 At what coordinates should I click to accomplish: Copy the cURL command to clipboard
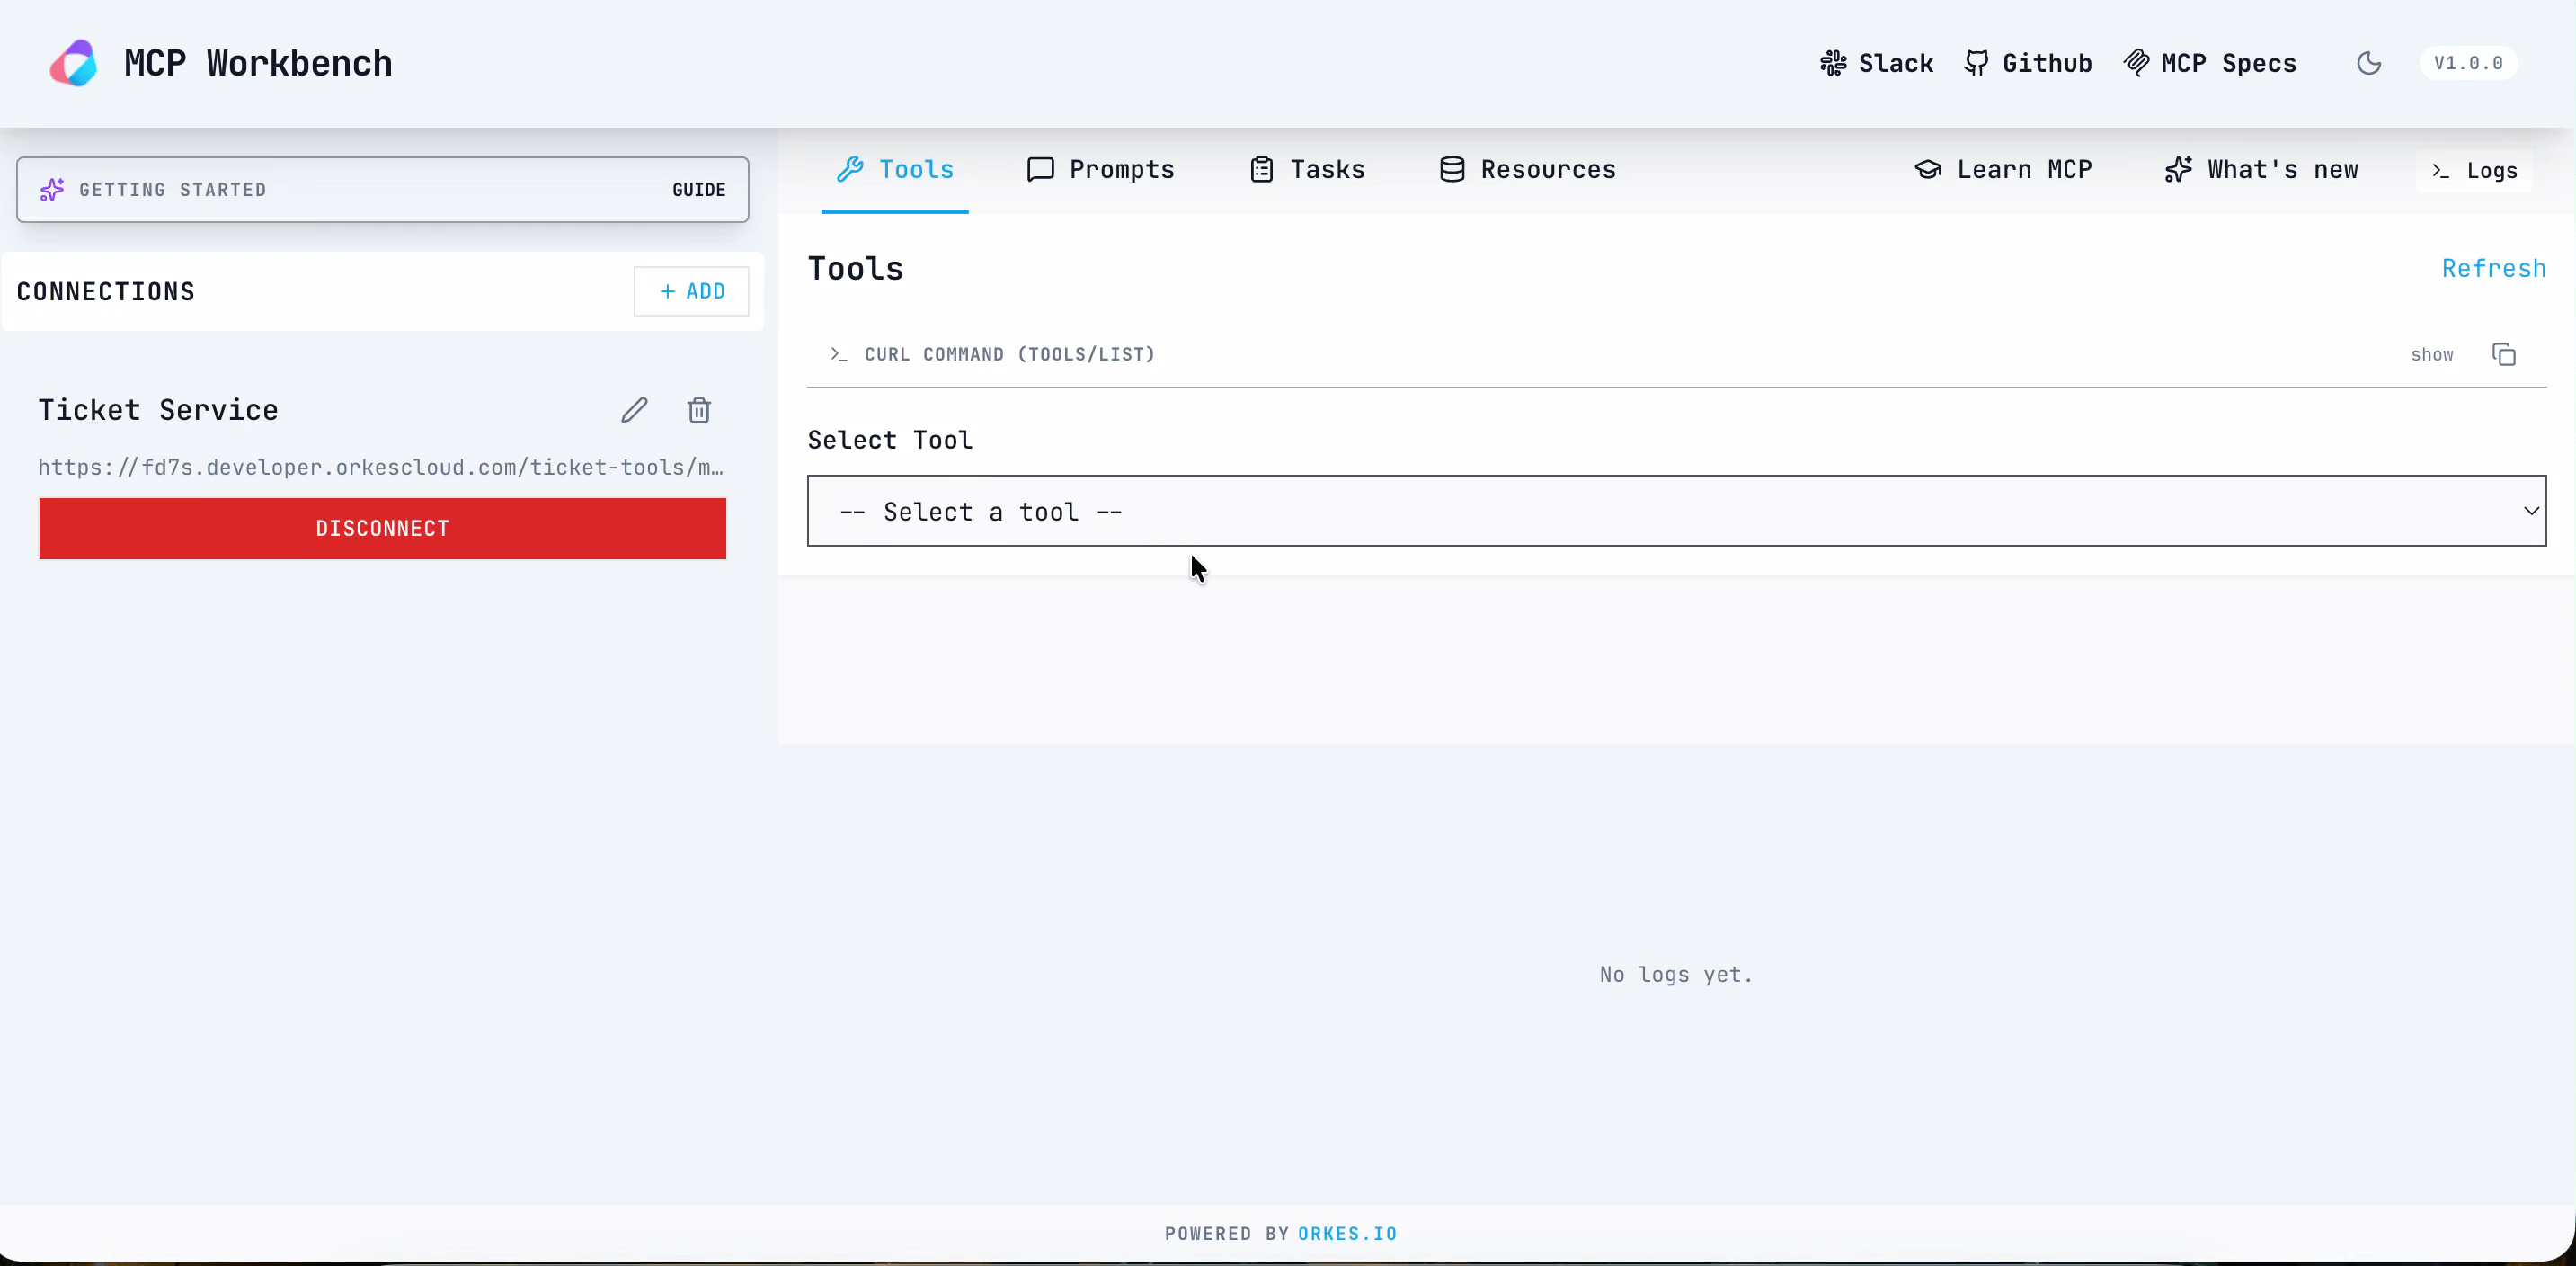(2504, 354)
